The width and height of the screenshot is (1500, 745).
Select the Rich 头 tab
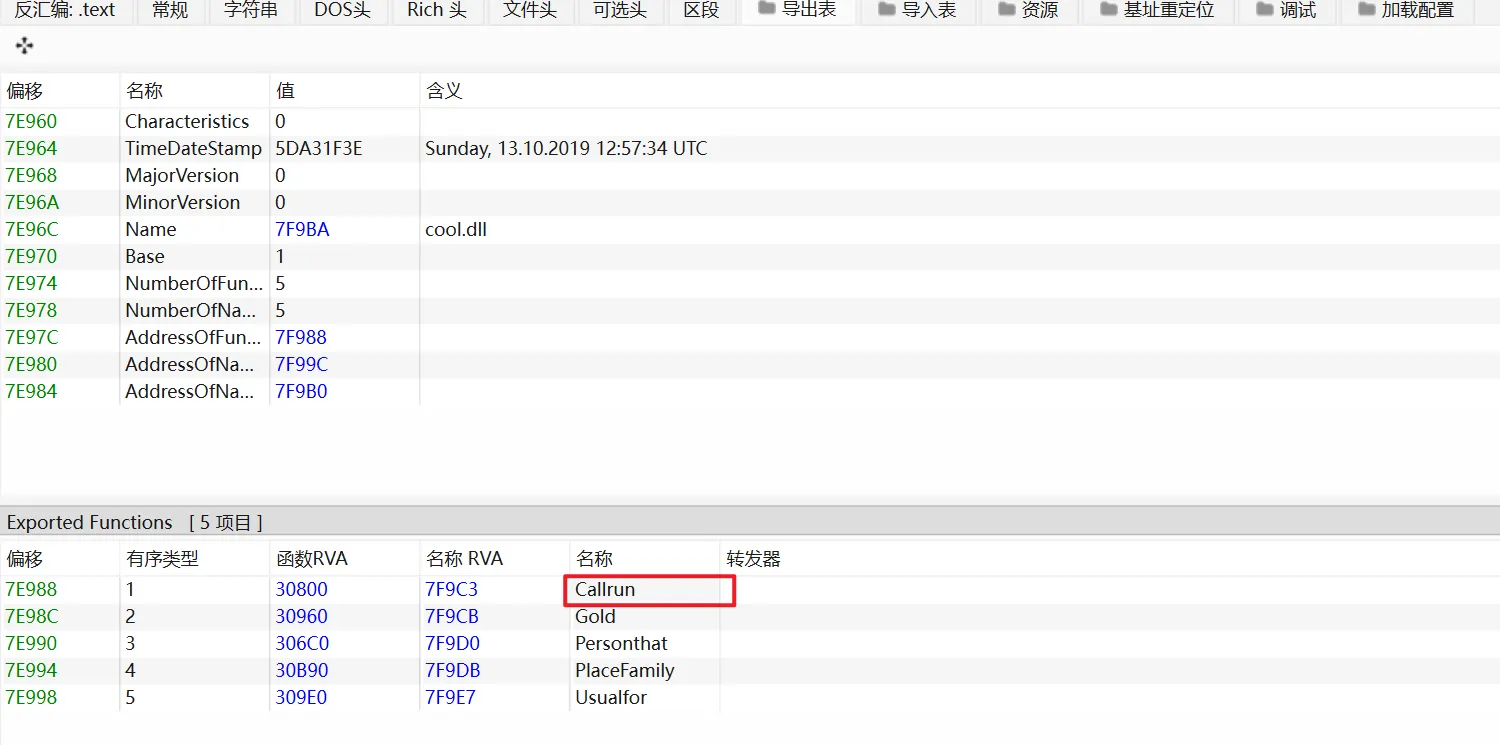click(436, 10)
